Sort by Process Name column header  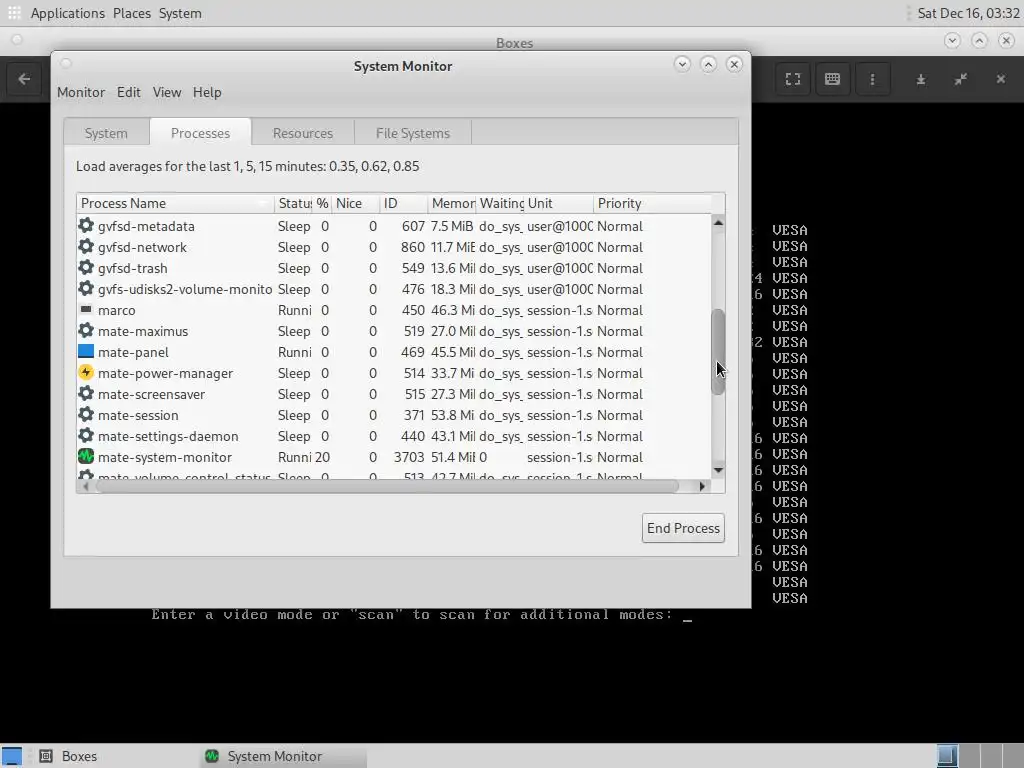point(175,203)
